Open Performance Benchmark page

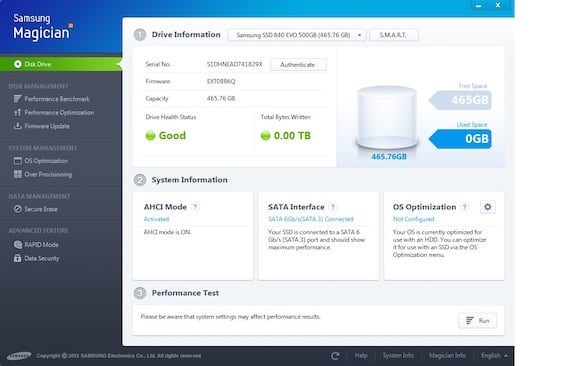(x=57, y=99)
